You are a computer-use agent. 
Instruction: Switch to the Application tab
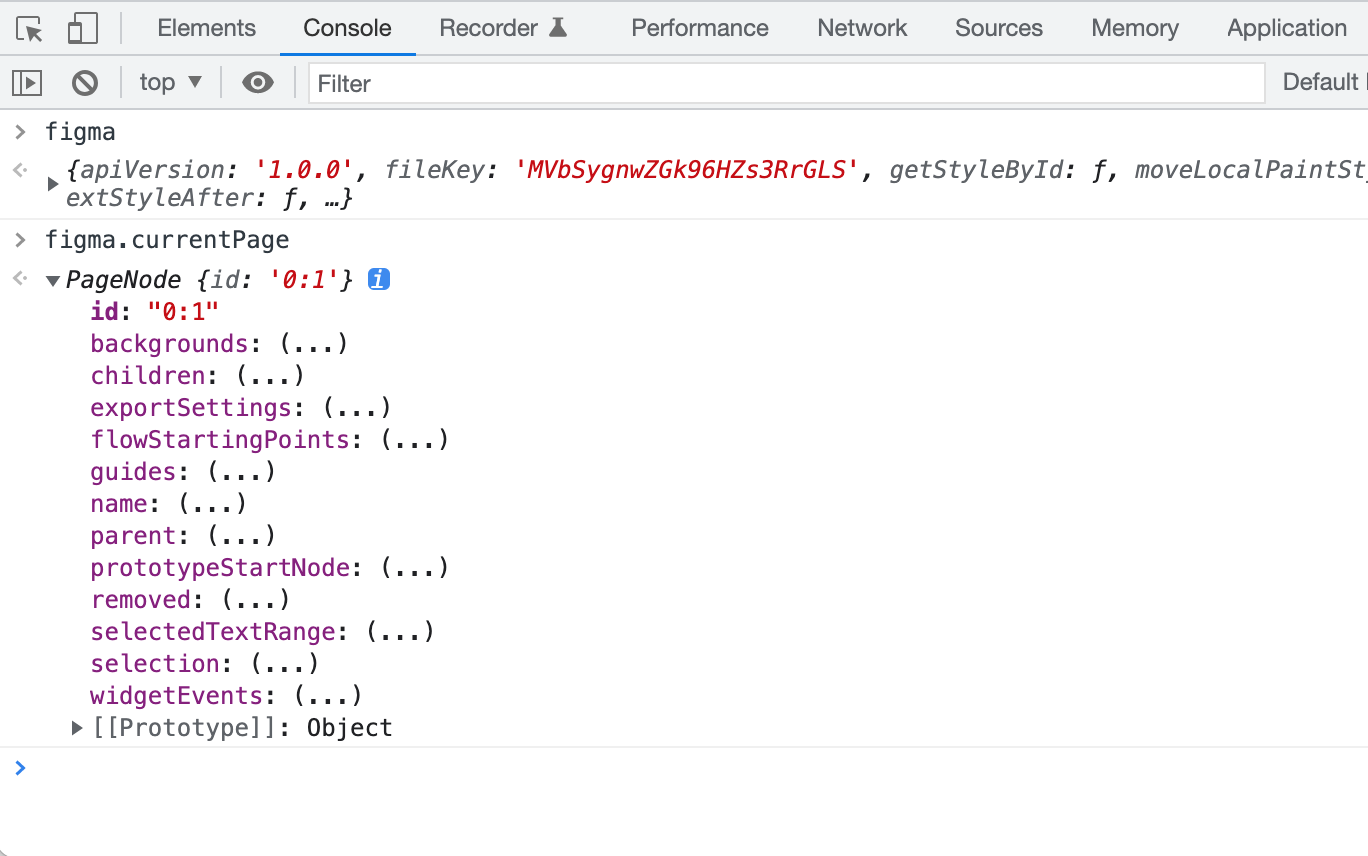tap(1287, 28)
